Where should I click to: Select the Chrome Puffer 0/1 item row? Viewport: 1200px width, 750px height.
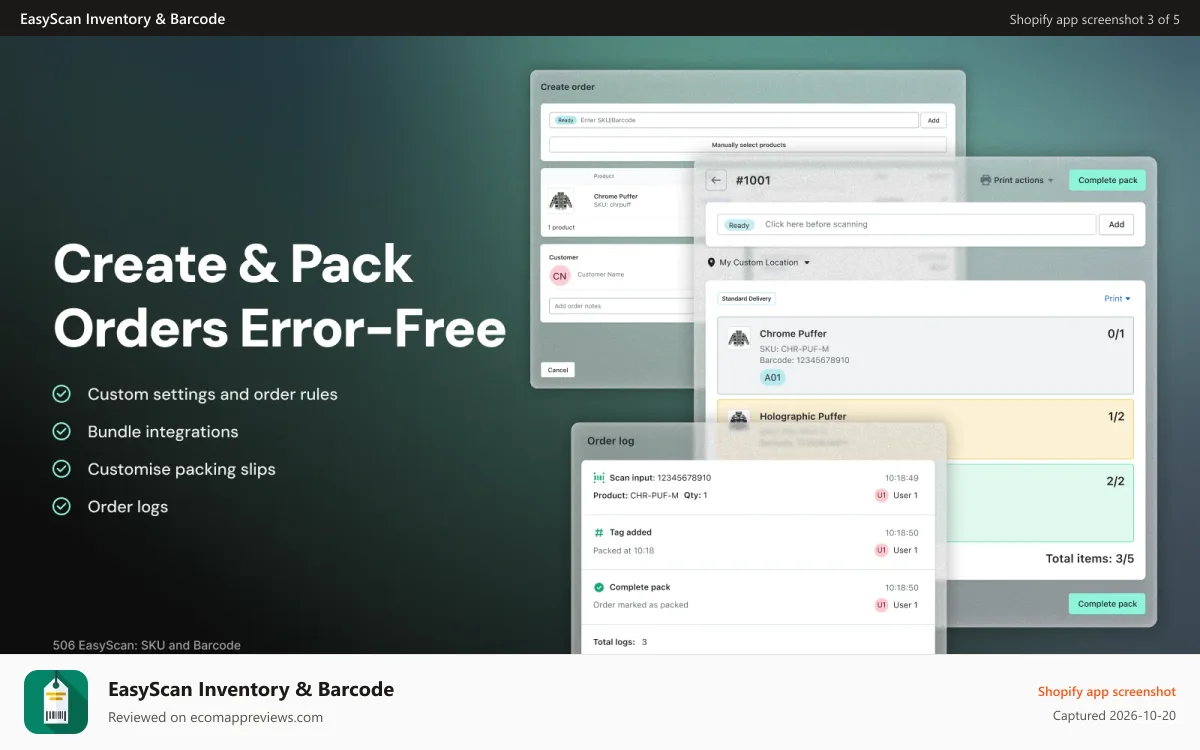[x=925, y=356]
